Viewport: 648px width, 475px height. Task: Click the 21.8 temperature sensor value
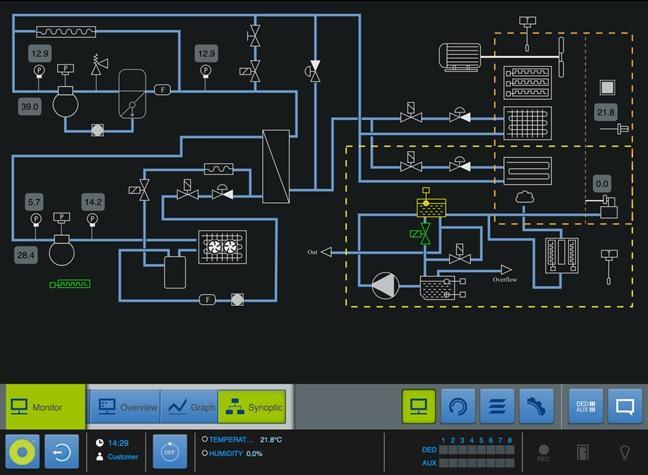(606, 112)
